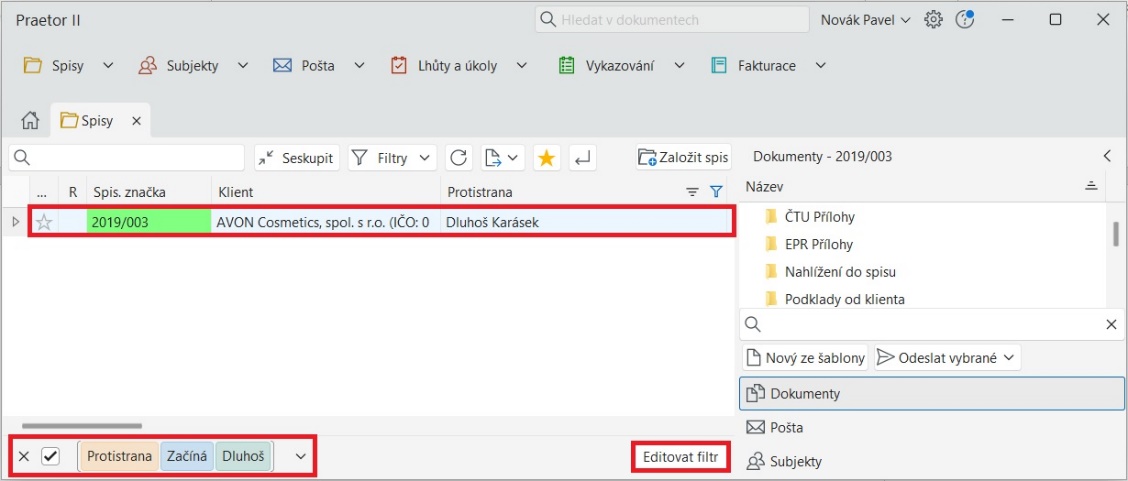
Task: Uncheck the active filter checkbox
Action: pyautogui.click(x=50, y=456)
